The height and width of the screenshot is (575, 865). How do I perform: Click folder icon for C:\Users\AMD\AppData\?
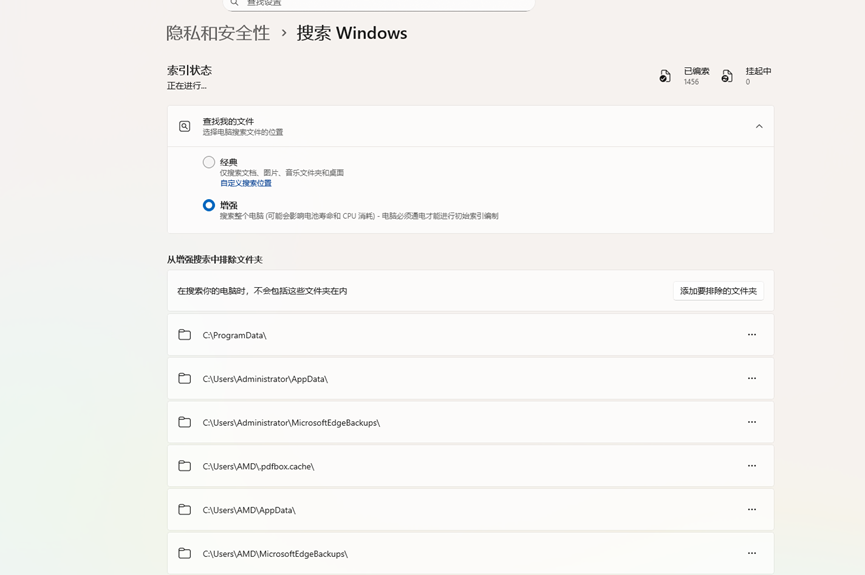[x=185, y=510]
